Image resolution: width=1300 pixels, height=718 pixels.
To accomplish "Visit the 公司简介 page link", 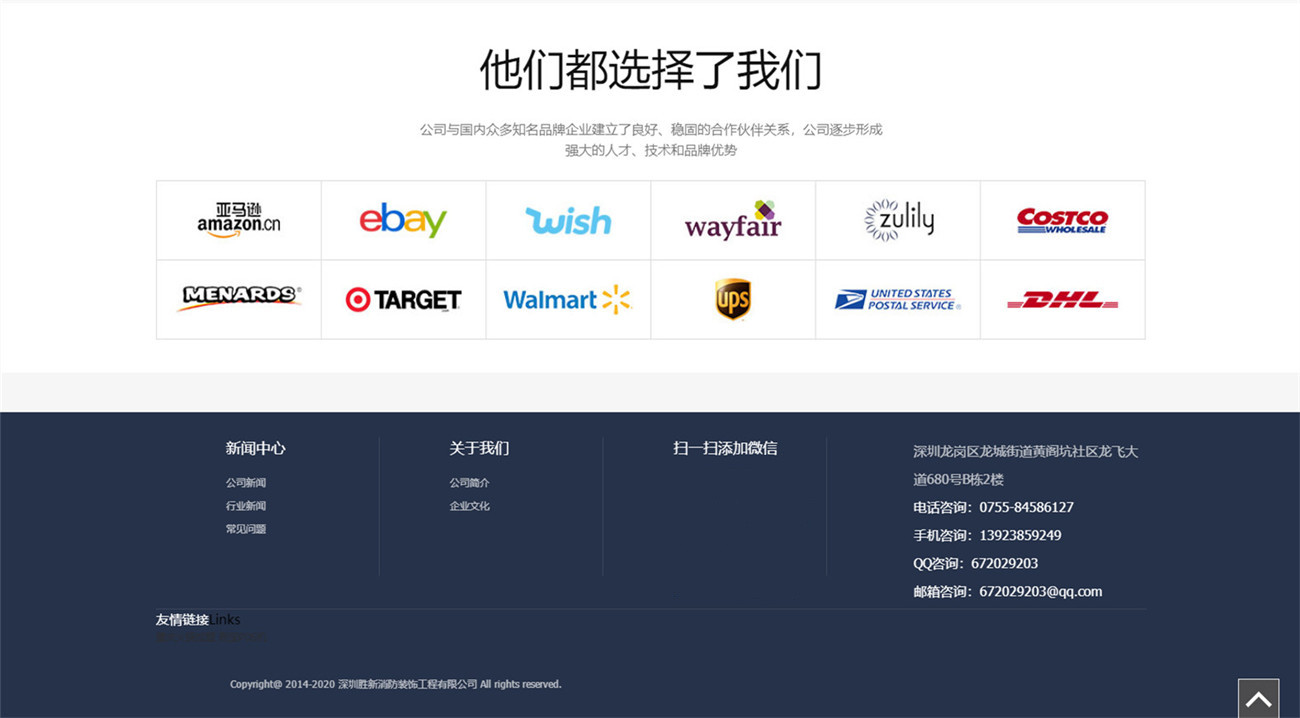I will (470, 483).
